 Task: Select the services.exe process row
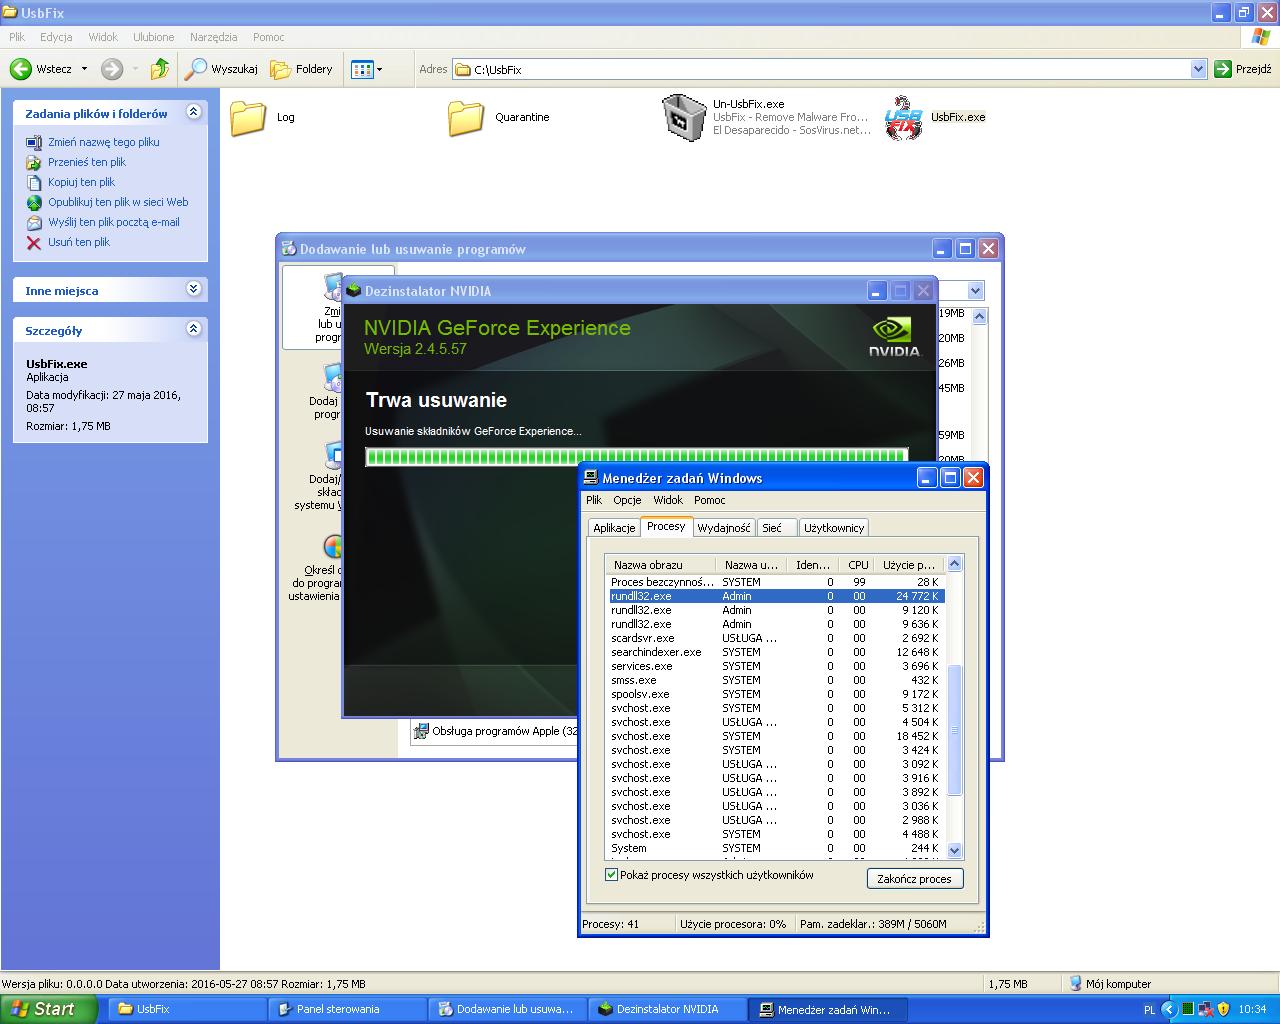776,666
